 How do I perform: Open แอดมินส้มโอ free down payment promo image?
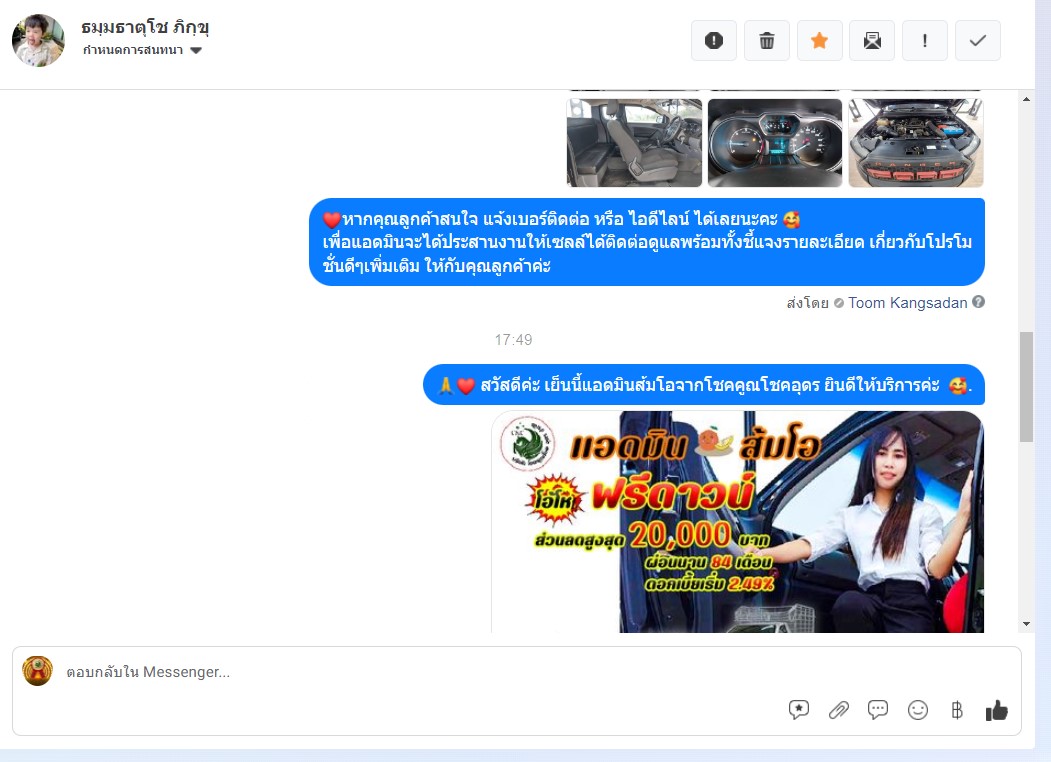point(737,522)
